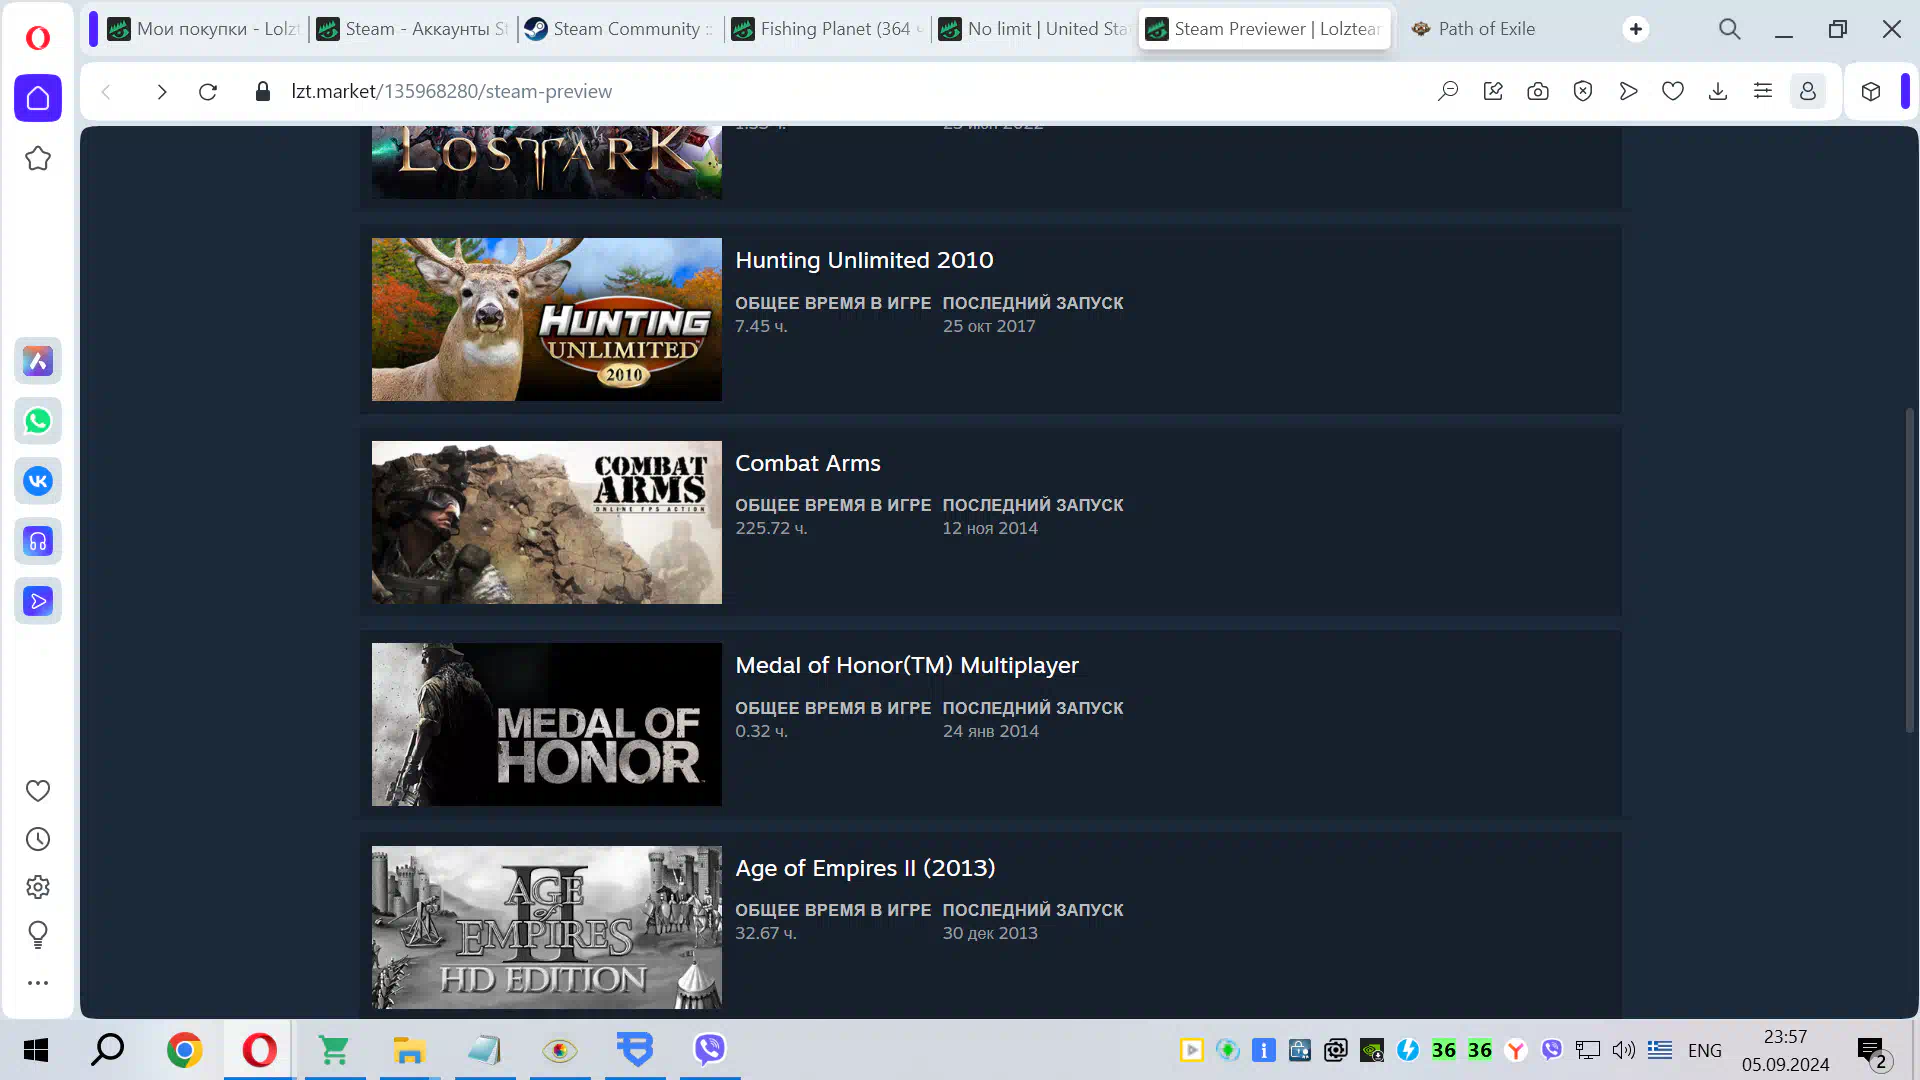The image size is (1920, 1080).
Task: Open the Opera menu logo
Action: point(38,38)
